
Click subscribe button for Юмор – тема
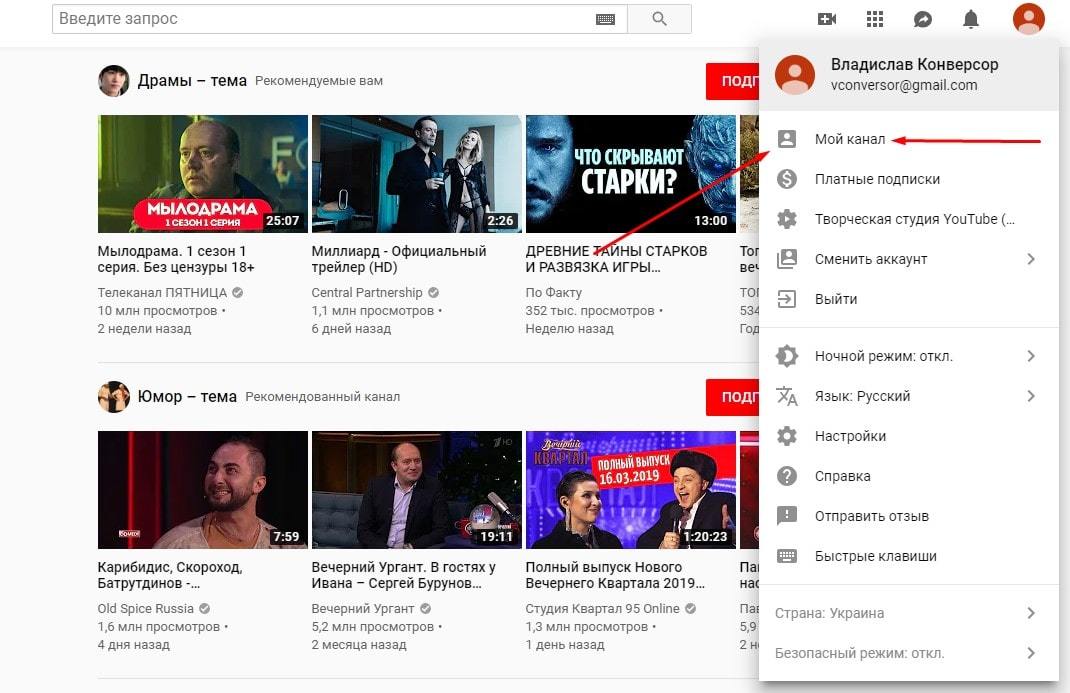point(733,397)
